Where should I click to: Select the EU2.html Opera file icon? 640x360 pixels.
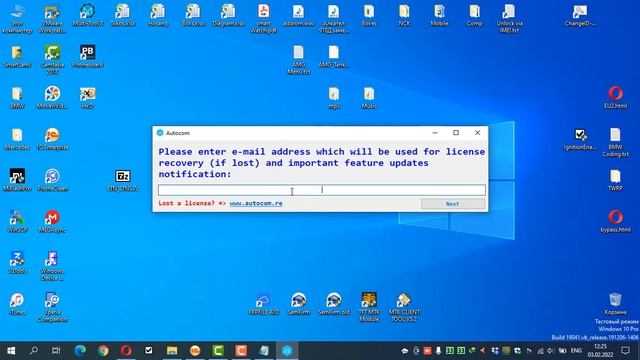(616, 97)
